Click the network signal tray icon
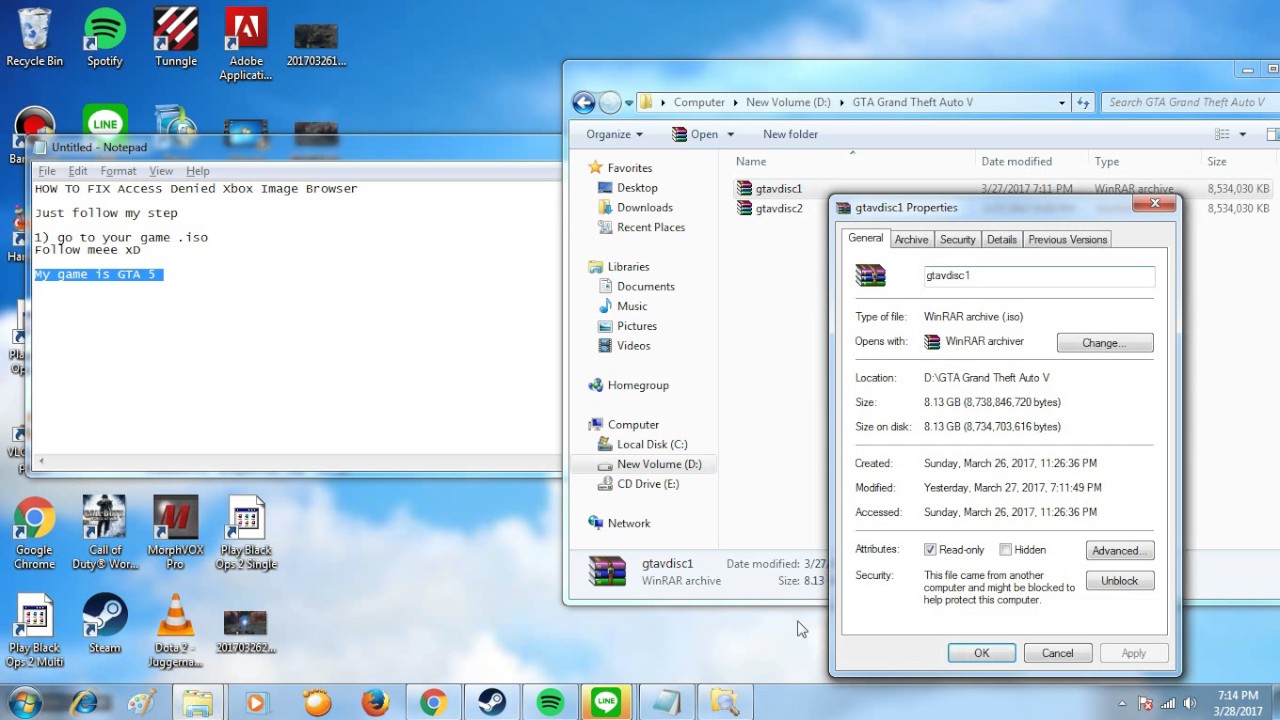 pyautogui.click(x=1168, y=703)
